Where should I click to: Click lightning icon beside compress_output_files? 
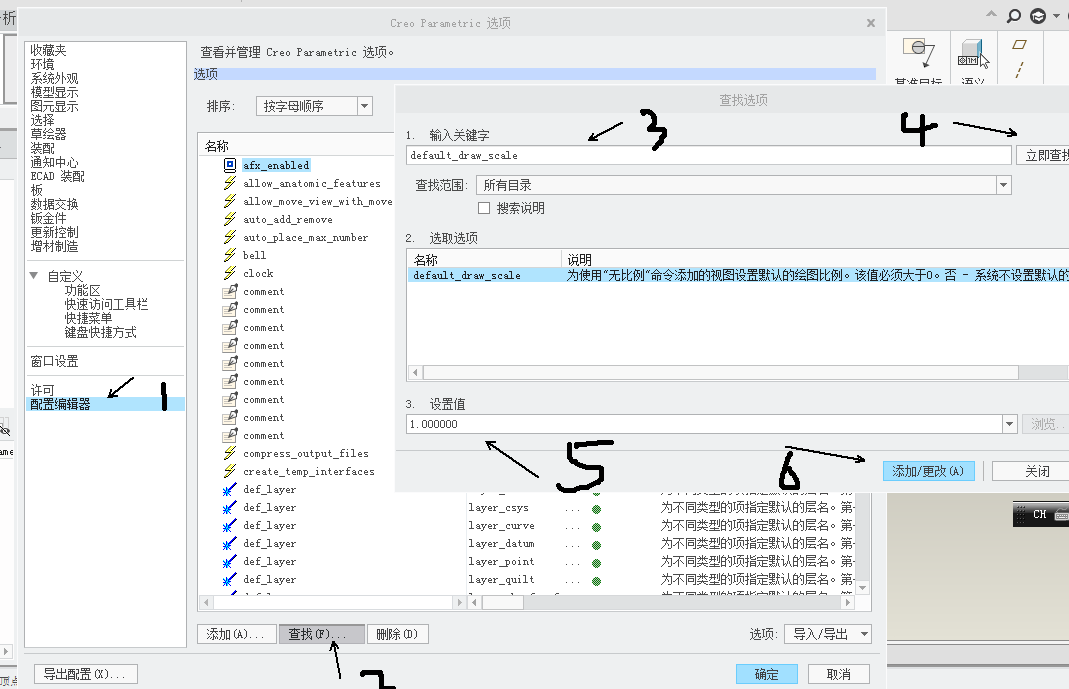click(230, 453)
